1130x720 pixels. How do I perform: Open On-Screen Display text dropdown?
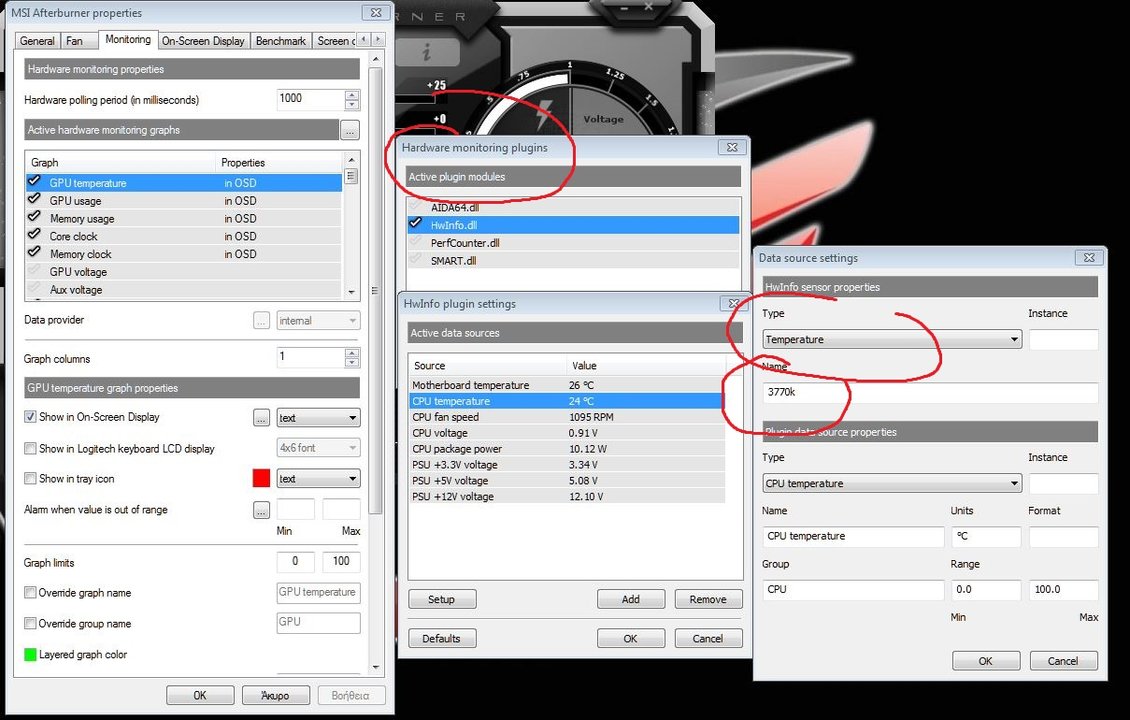click(319, 418)
